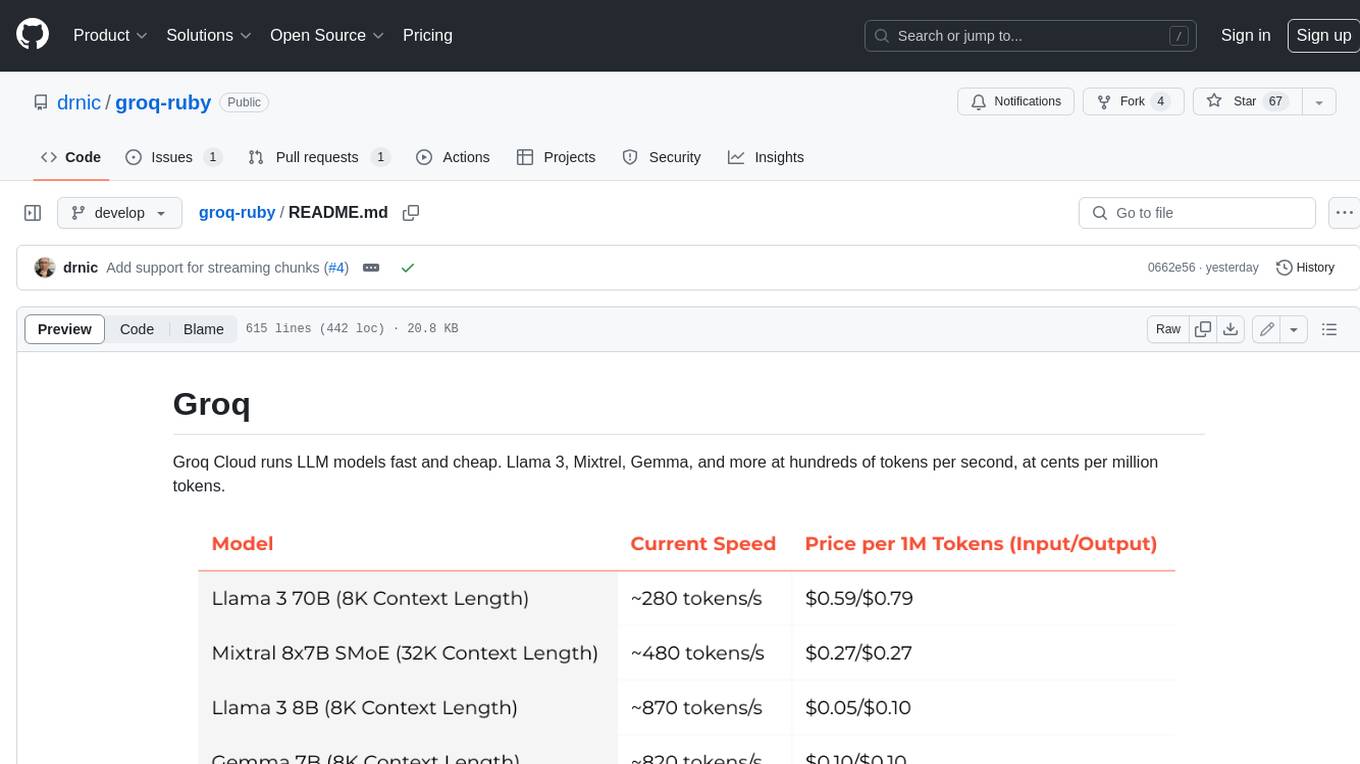Expand the Solutions menu
The image size is (1360, 764).
tap(208, 35)
